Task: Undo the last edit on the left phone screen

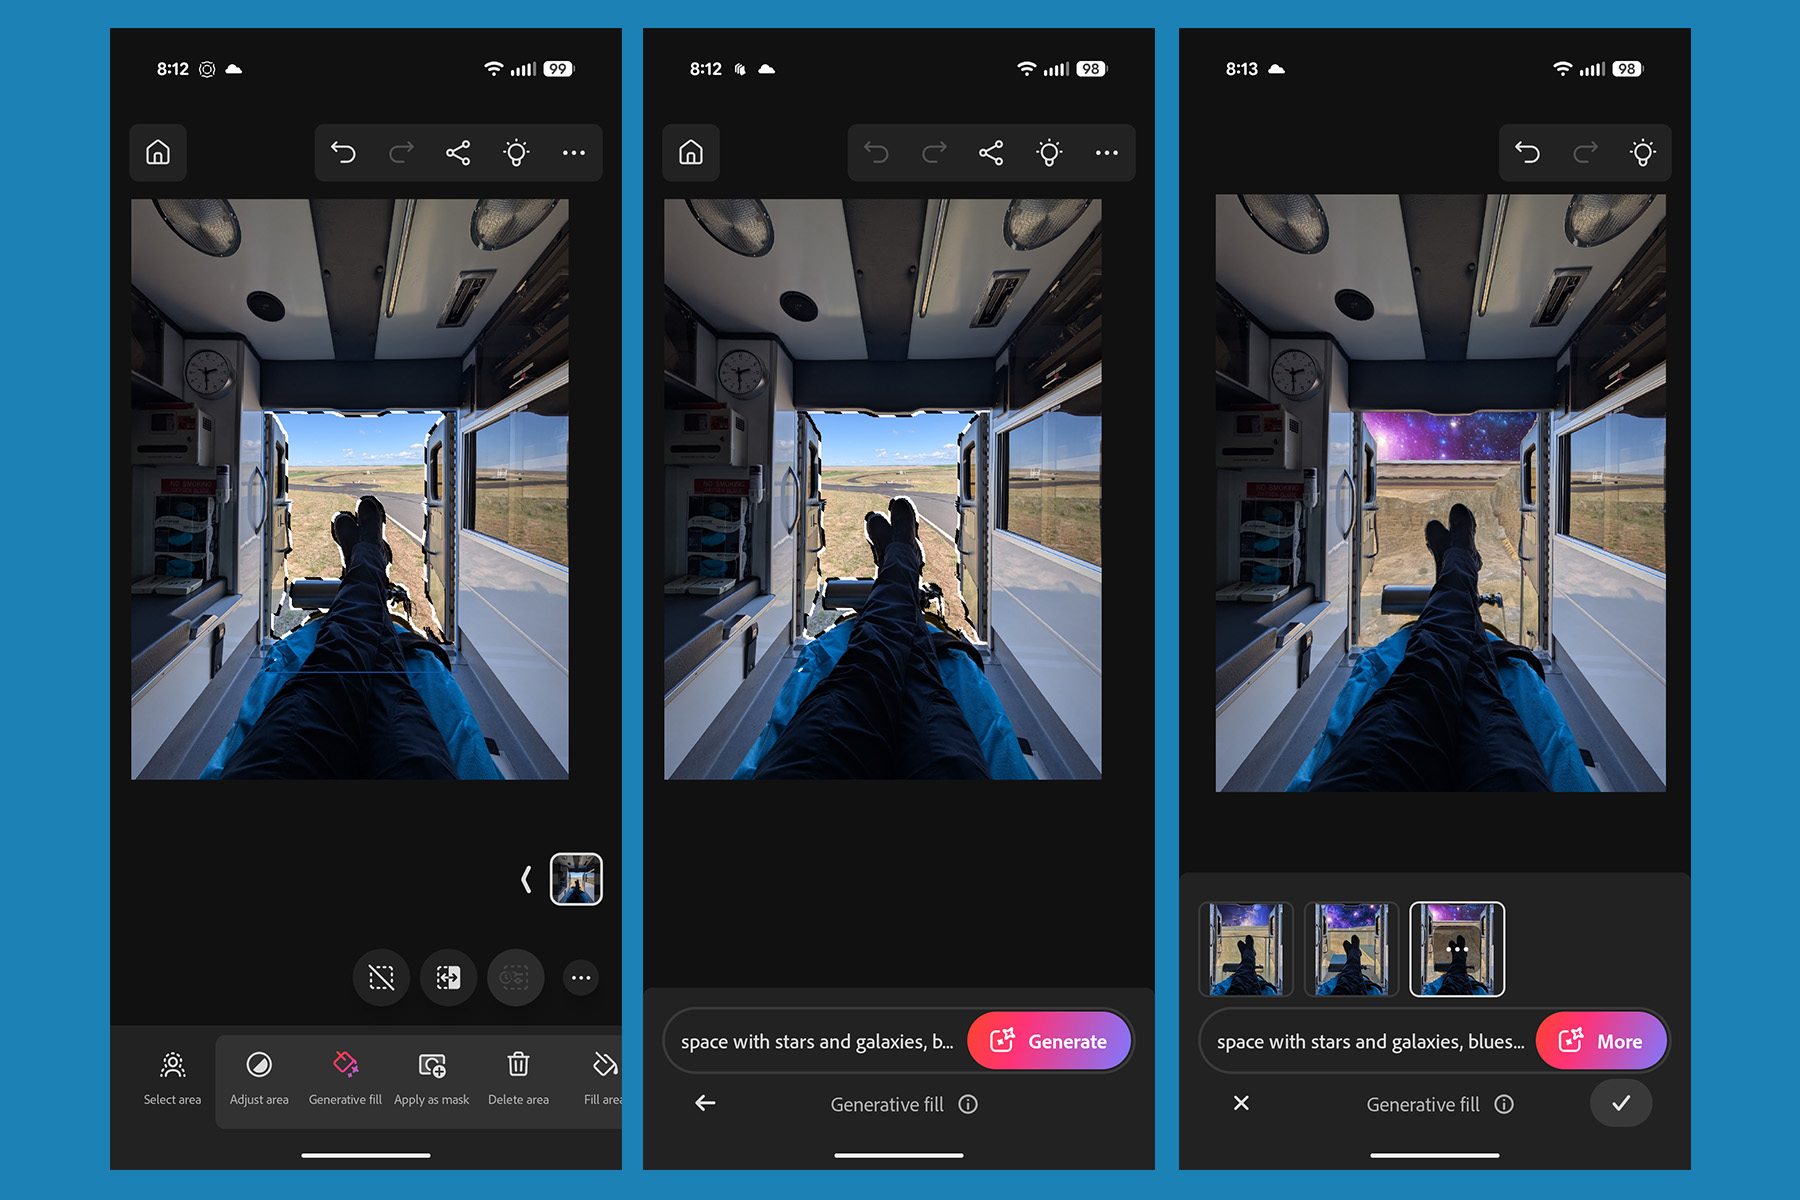Action: pyautogui.click(x=343, y=152)
